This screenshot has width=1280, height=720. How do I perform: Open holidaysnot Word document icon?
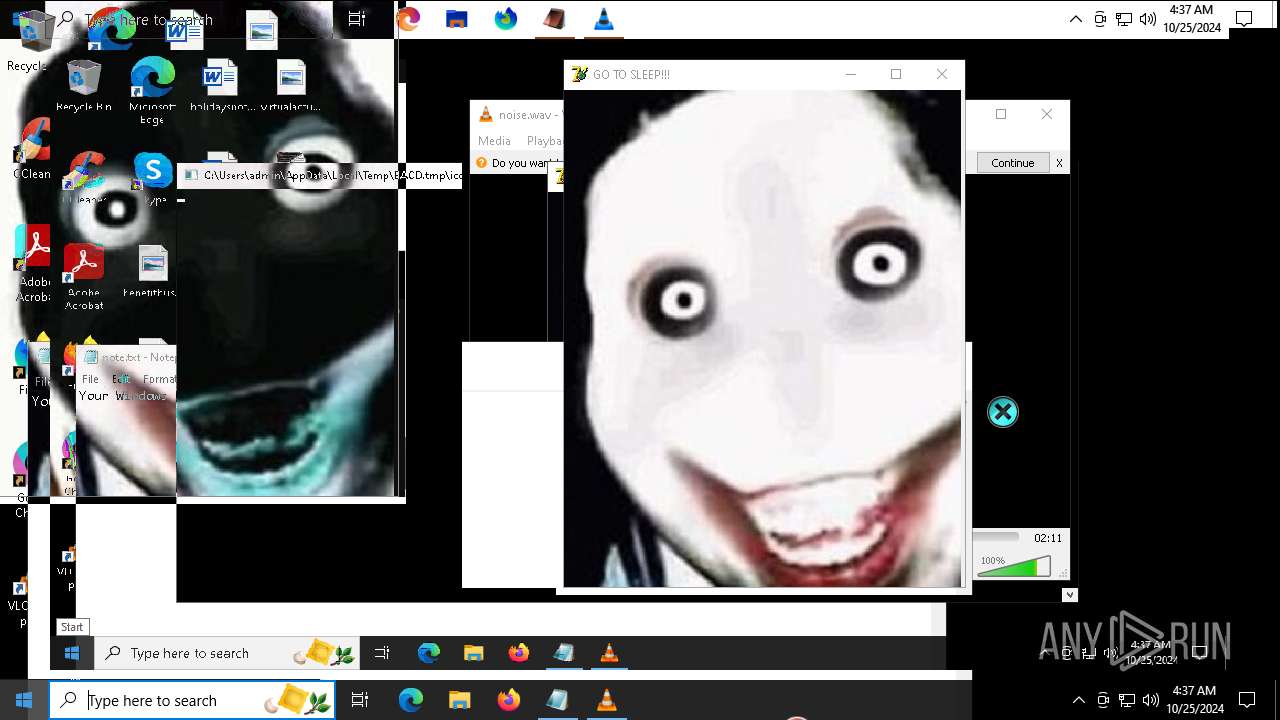222,85
